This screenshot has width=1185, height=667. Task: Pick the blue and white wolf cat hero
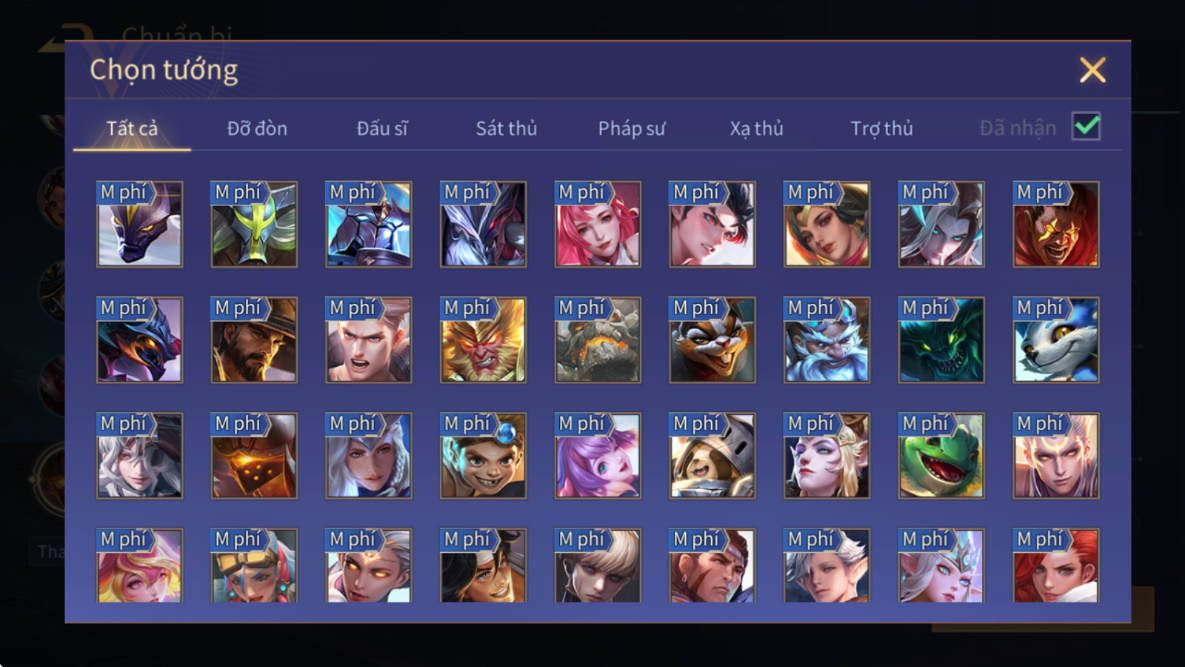[x=1056, y=339]
